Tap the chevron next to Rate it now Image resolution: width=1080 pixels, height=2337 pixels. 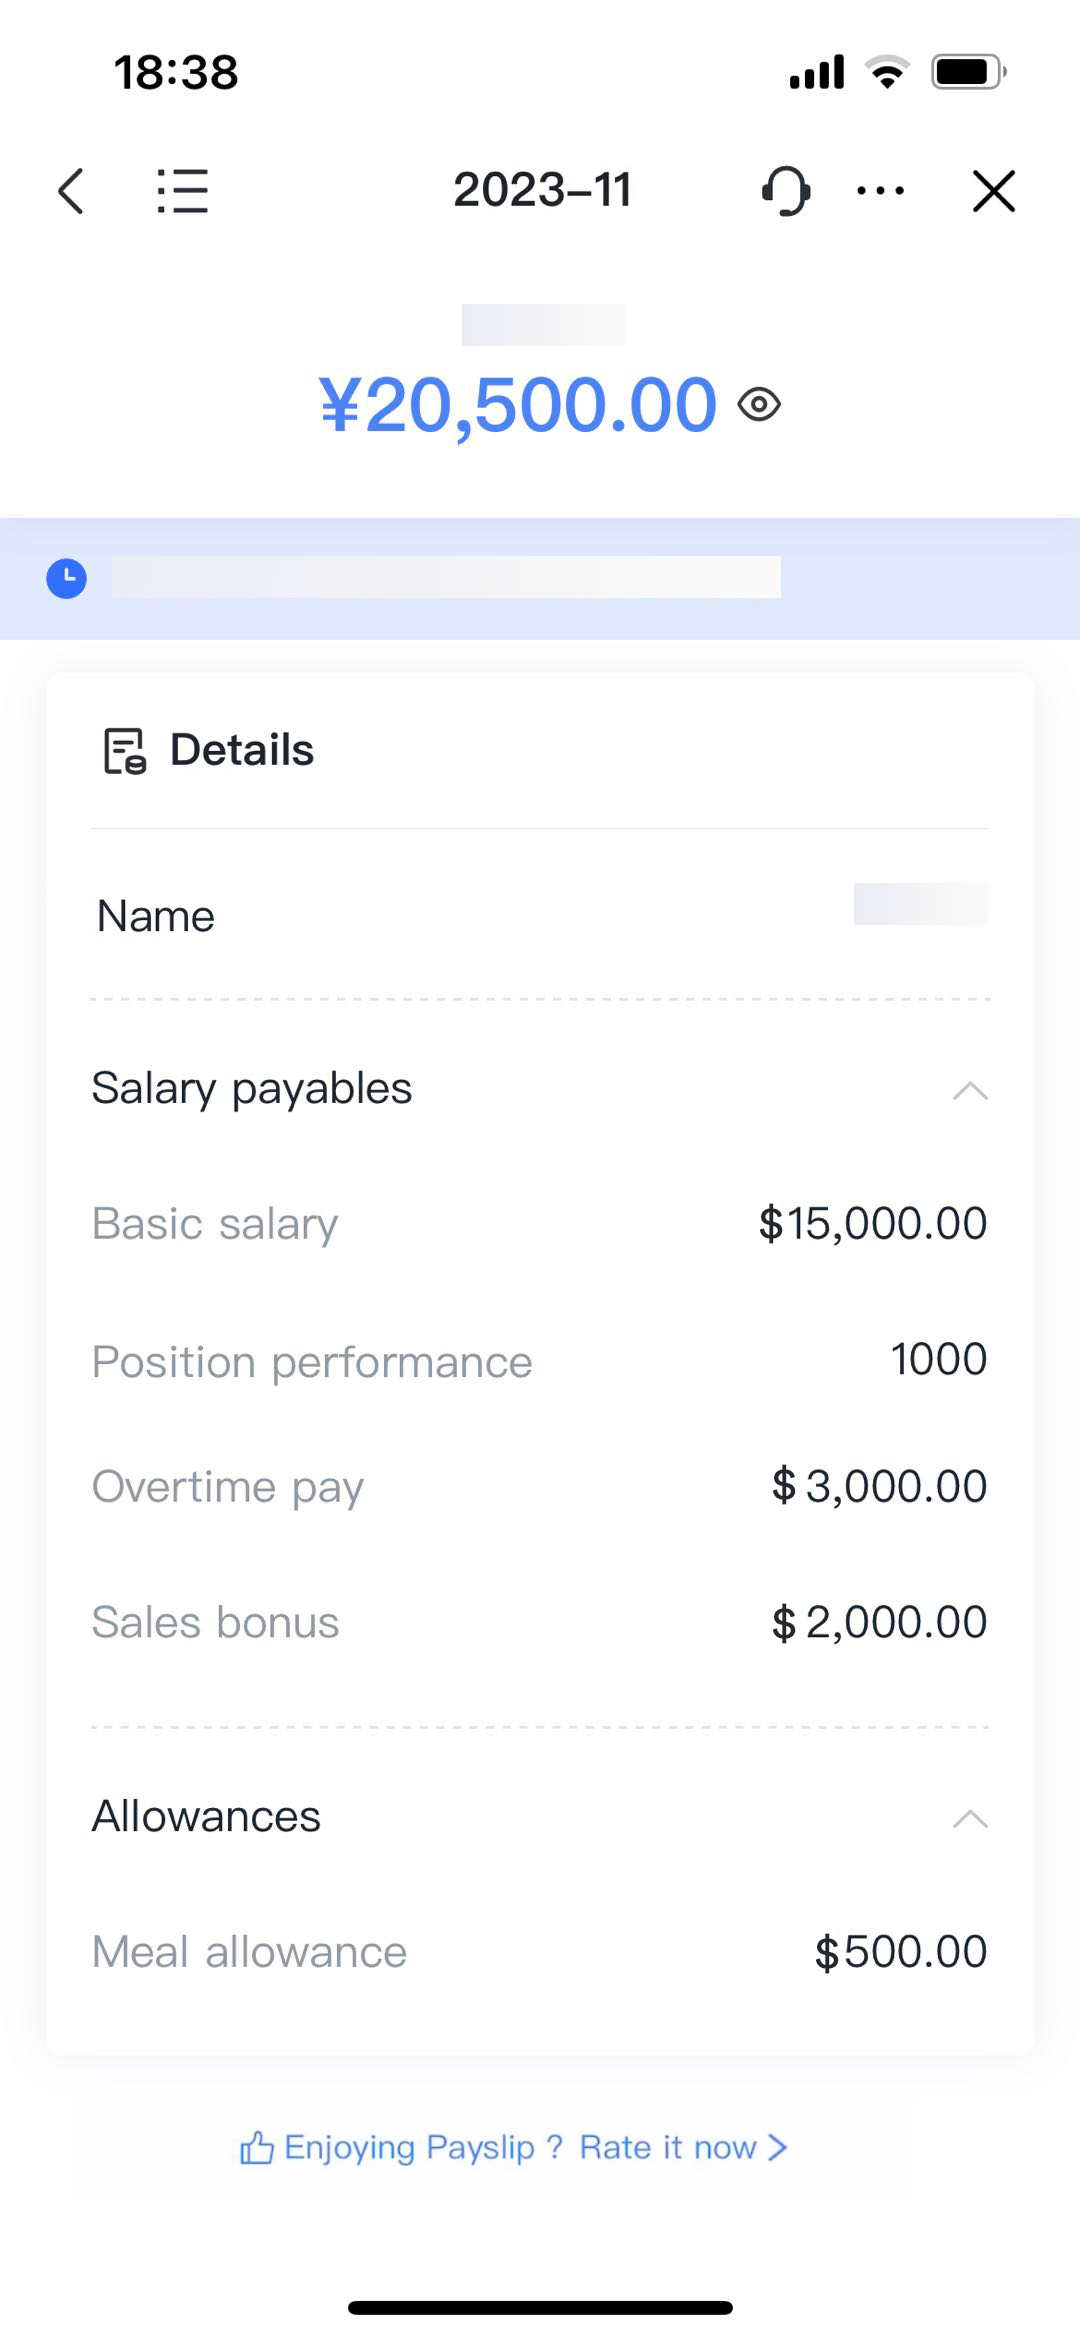[x=777, y=2146]
